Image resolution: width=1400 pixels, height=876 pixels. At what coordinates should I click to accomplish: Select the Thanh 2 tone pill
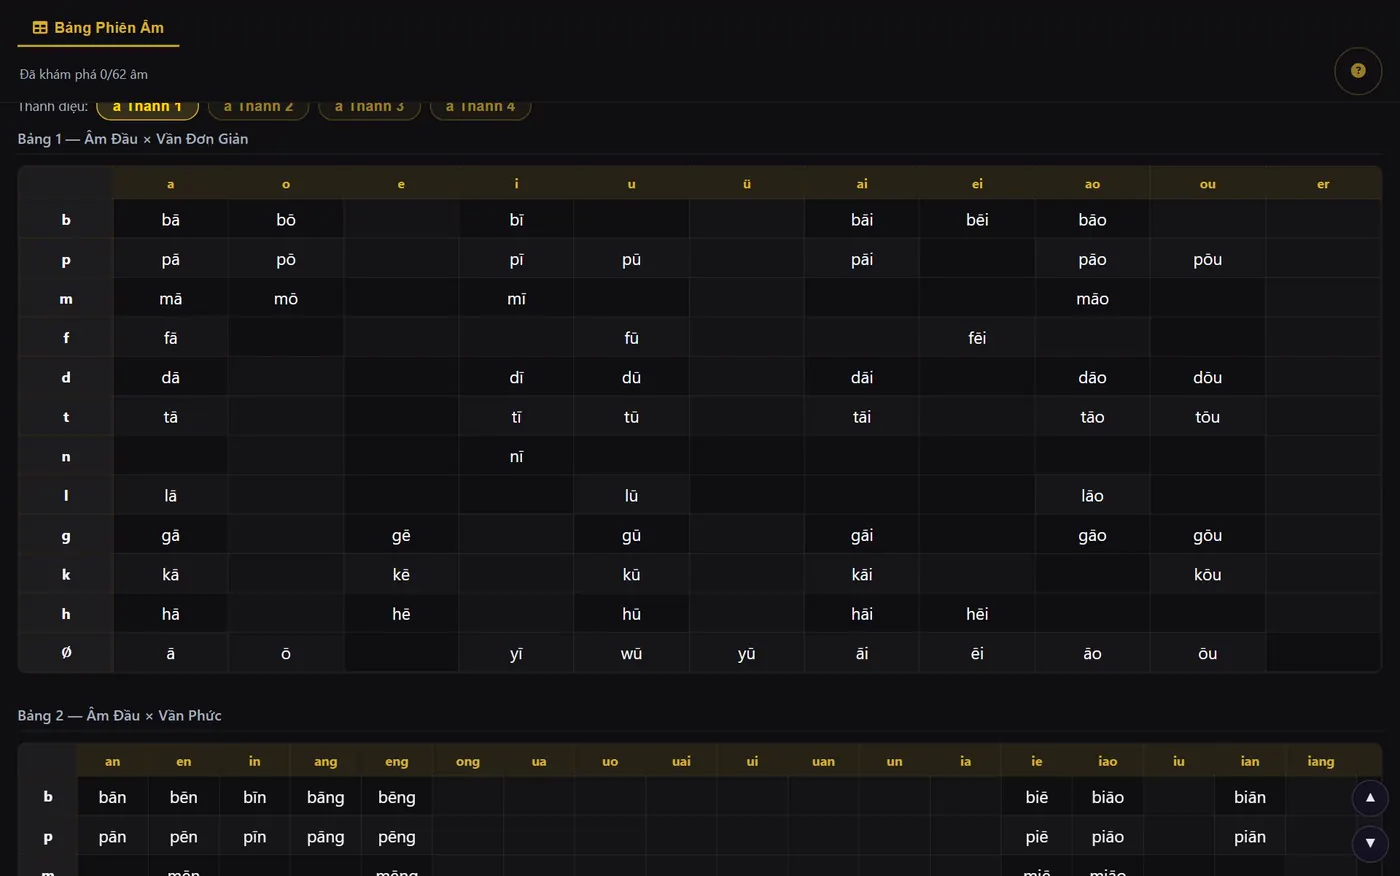pos(259,107)
